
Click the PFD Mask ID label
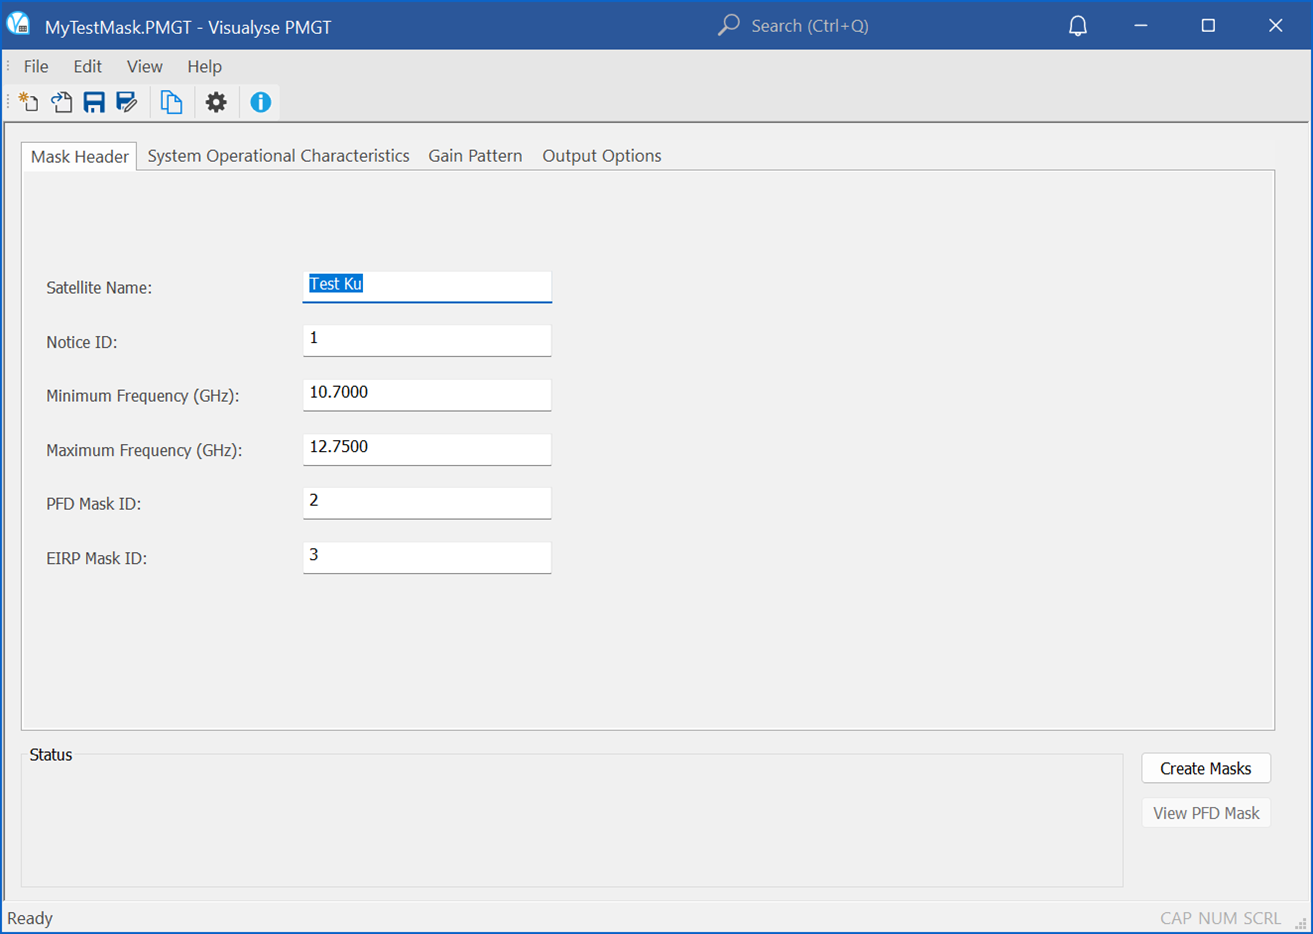(x=94, y=504)
